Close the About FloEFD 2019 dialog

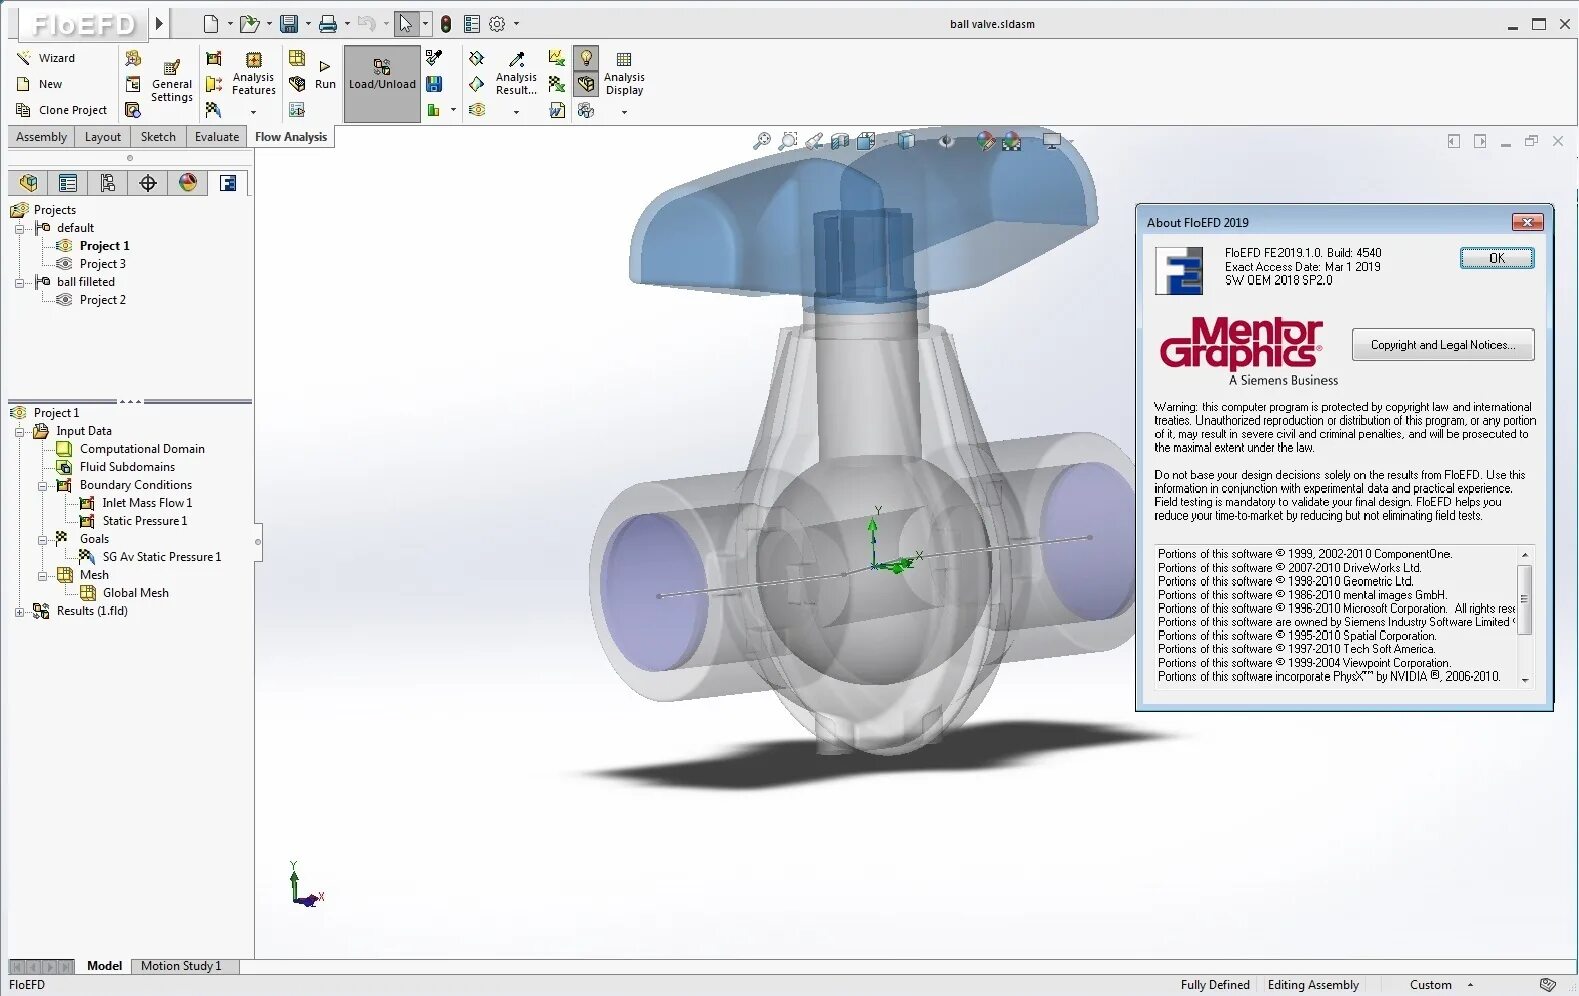pos(1527,222)
